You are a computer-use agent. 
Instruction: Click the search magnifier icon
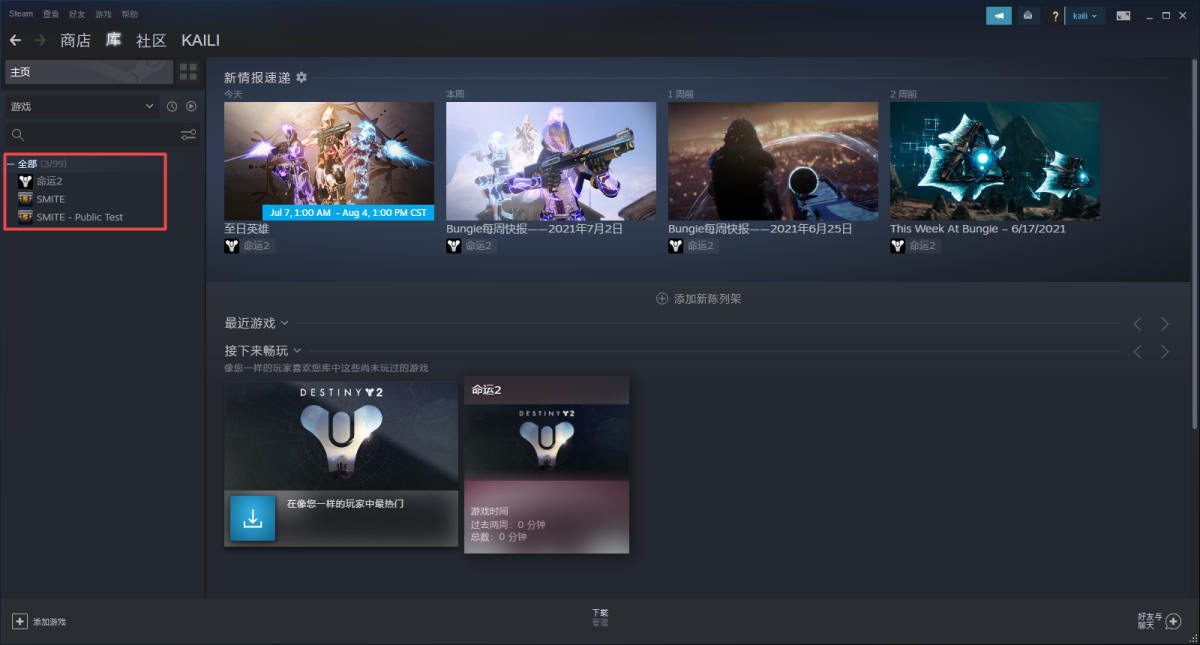click(x=18, y=135)
